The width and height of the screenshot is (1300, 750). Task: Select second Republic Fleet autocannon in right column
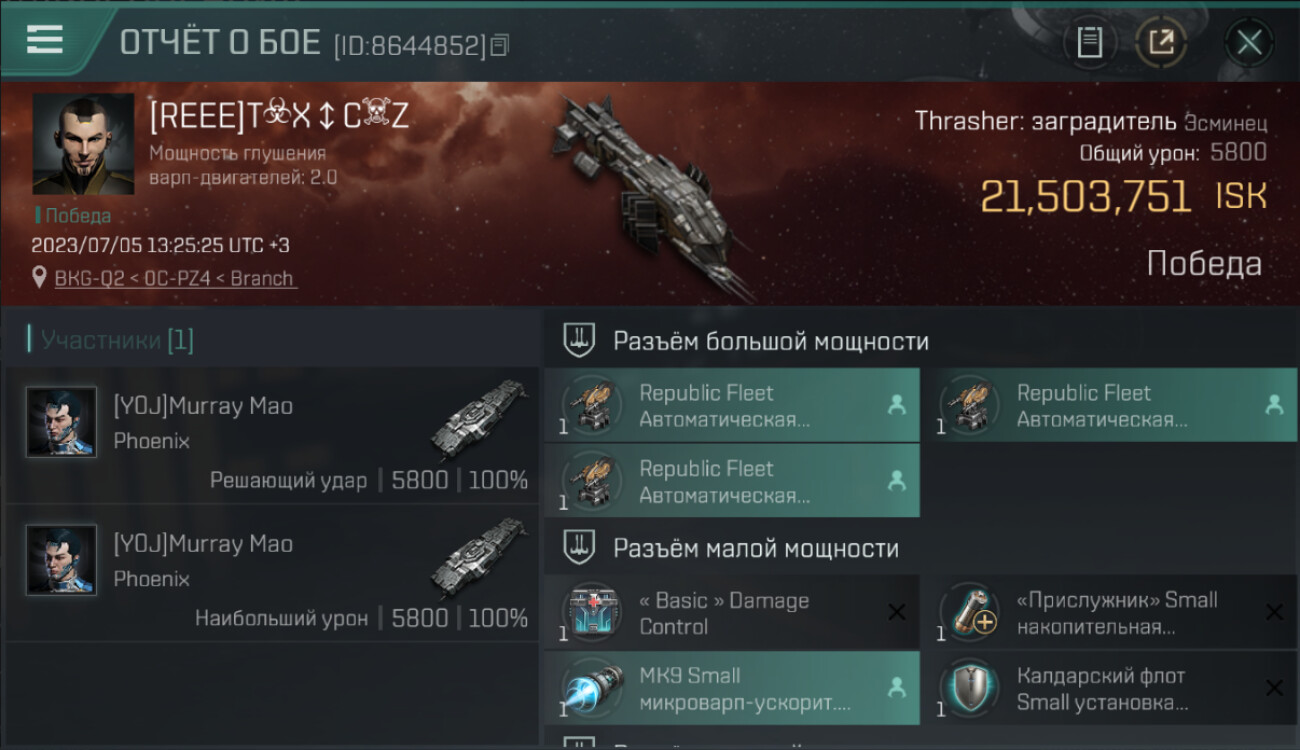coord(1110,405)
